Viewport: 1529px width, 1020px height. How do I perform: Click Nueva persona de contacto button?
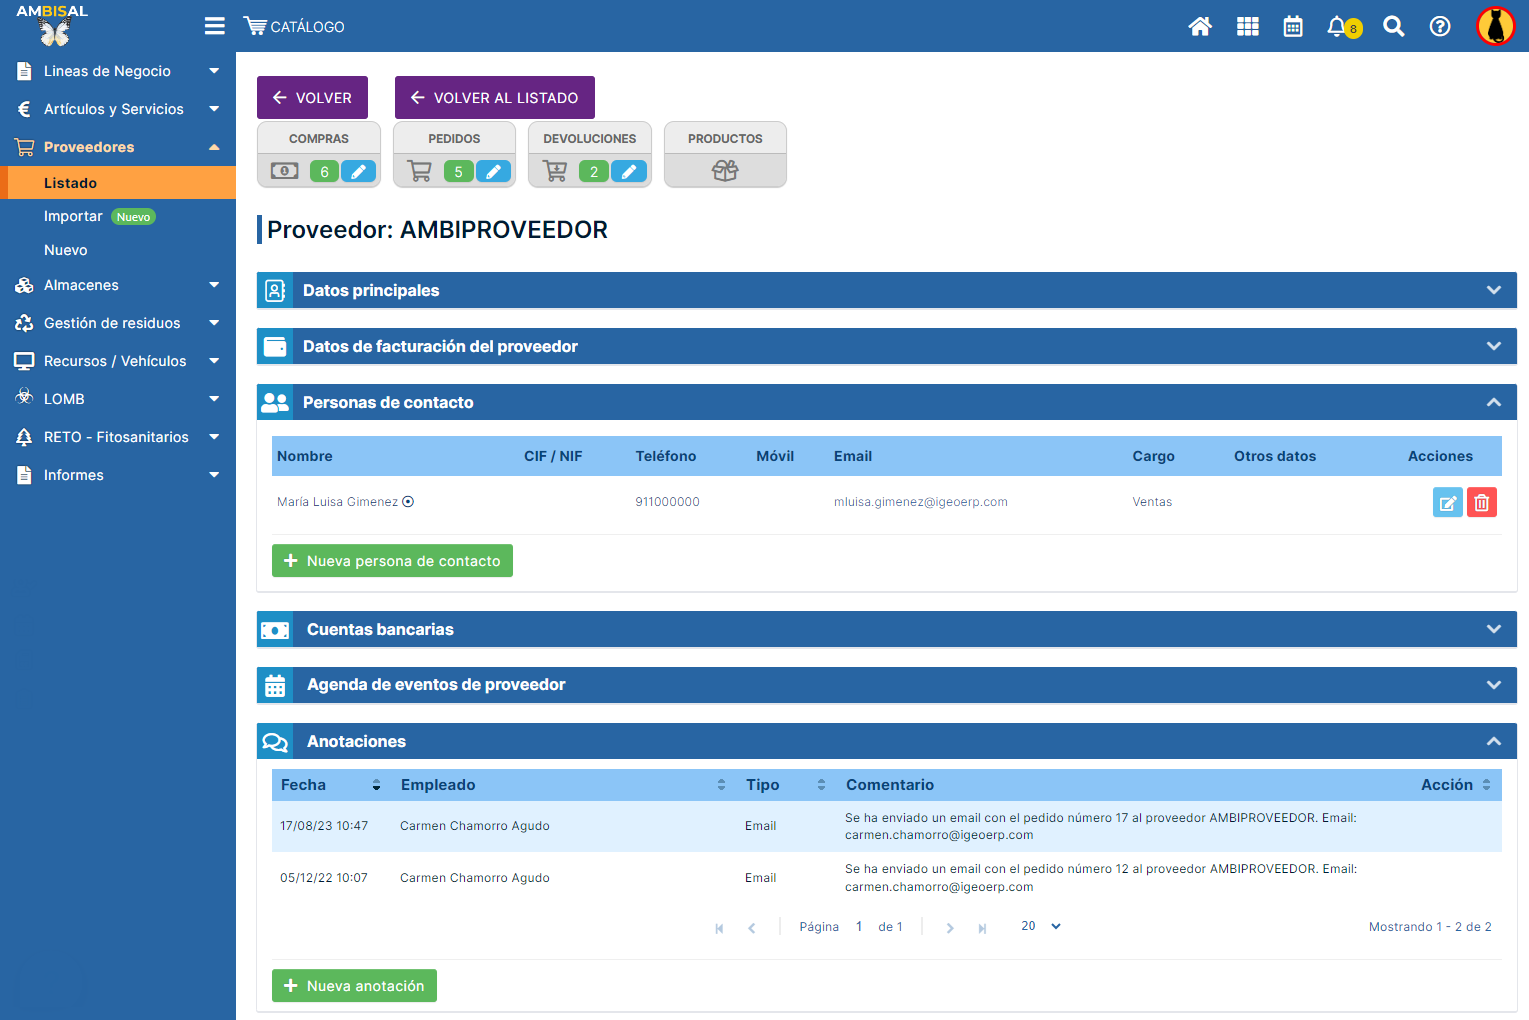(392, 561)
